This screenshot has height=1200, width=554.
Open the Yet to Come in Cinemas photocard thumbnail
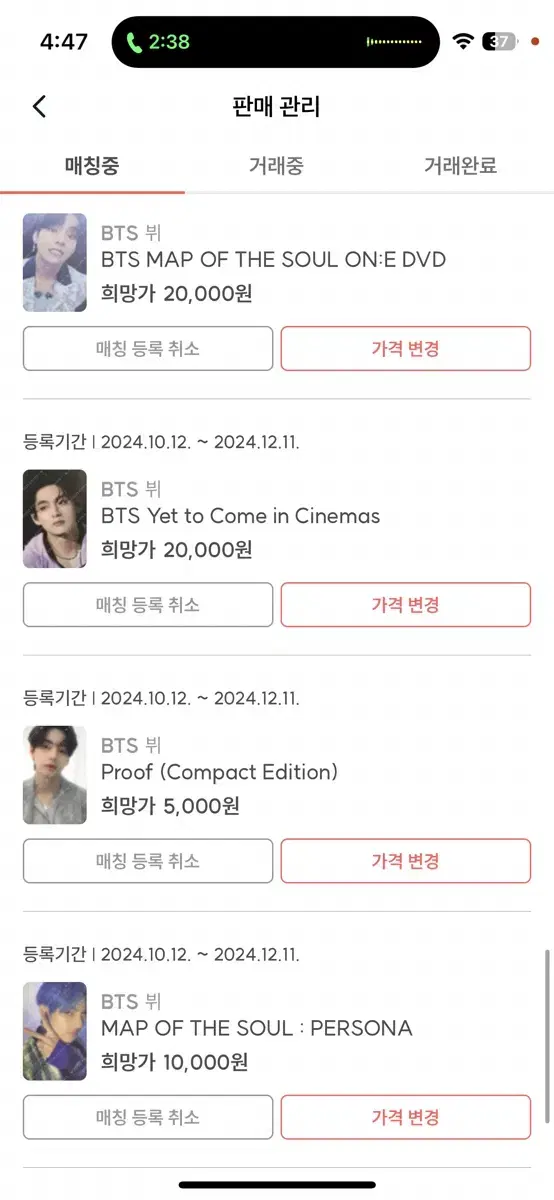click(55, 519)
